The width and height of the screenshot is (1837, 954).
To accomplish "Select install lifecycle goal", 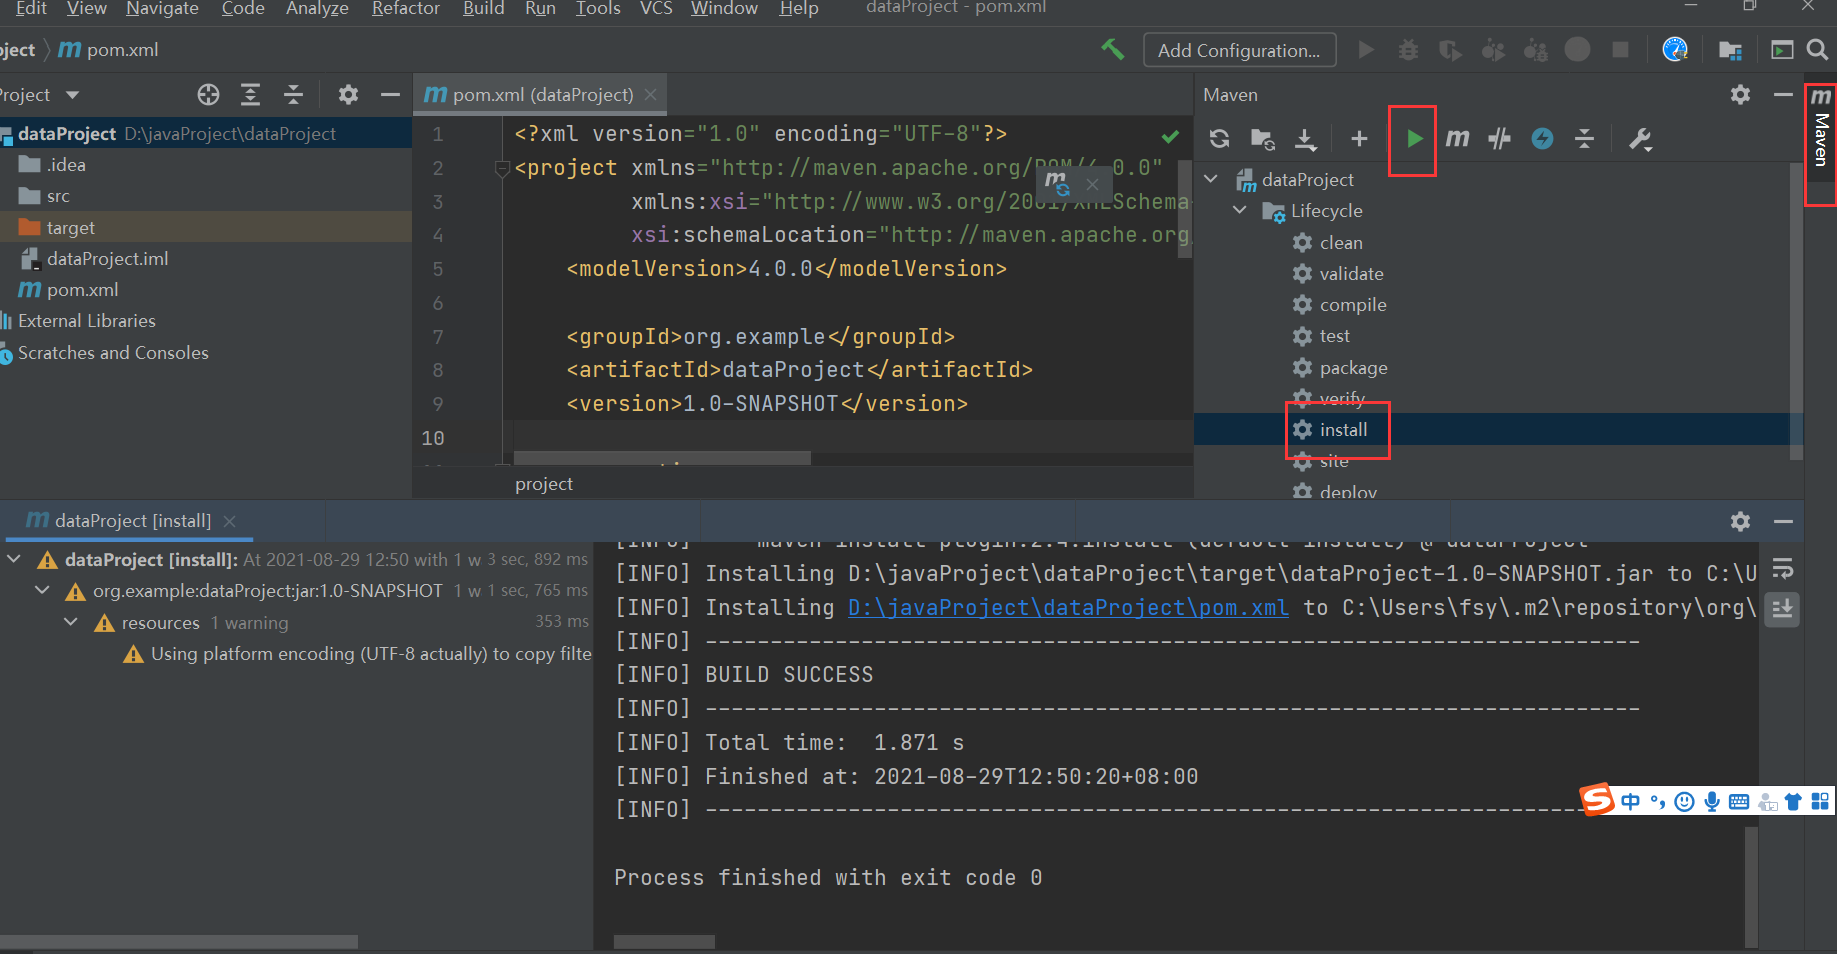I will 1343,429.
